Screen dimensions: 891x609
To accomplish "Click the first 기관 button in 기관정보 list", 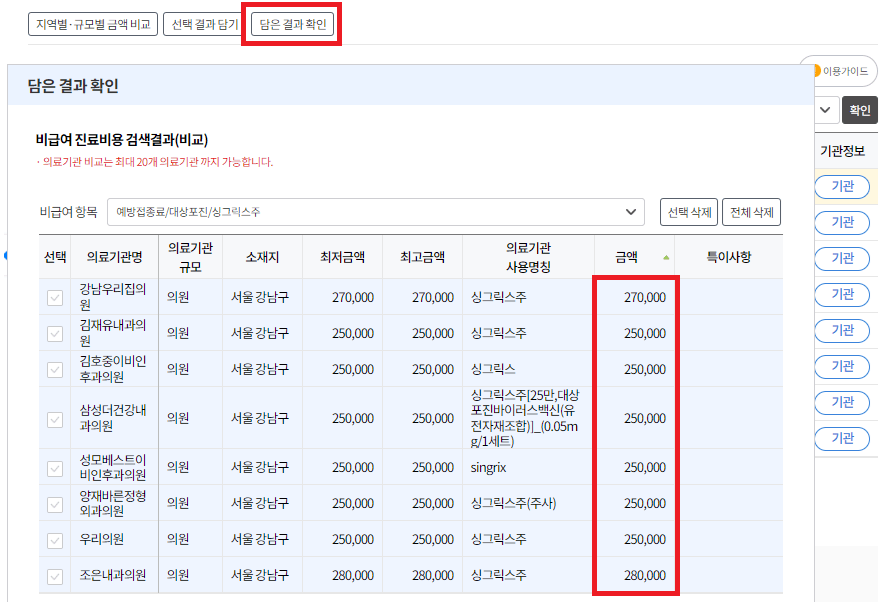I will click(x=843, y=186).
